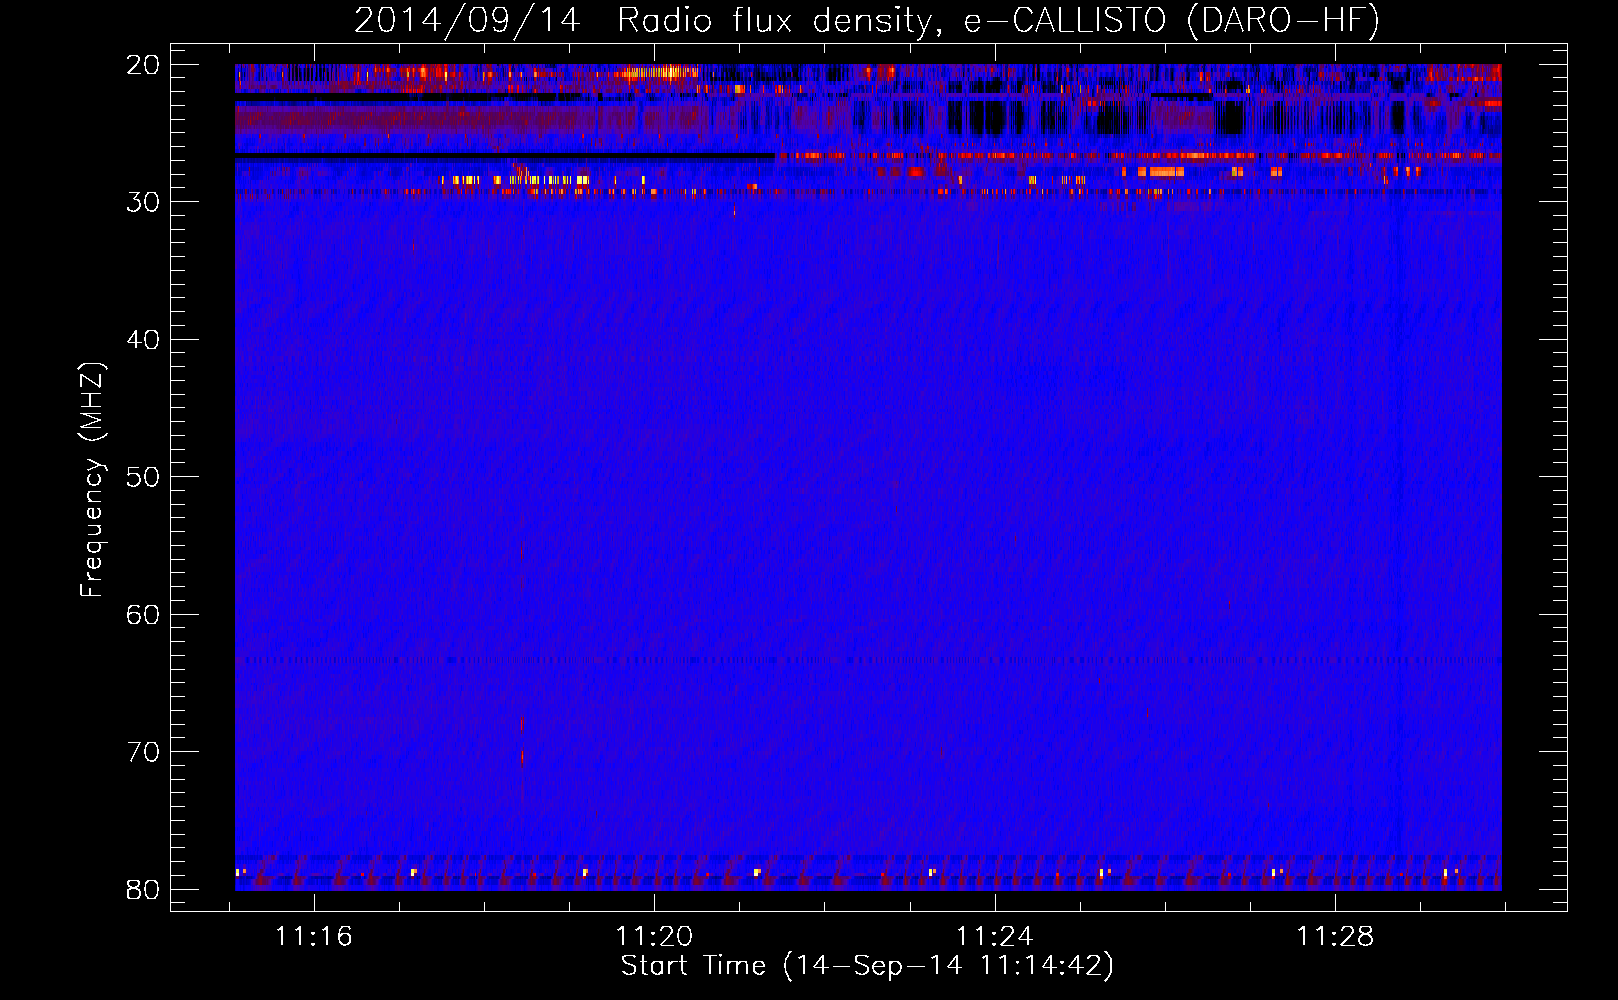This screenshot has width=1618, height=1000.
Task: Click the 20 MHz frequency tick label
Action: [143, 65]
